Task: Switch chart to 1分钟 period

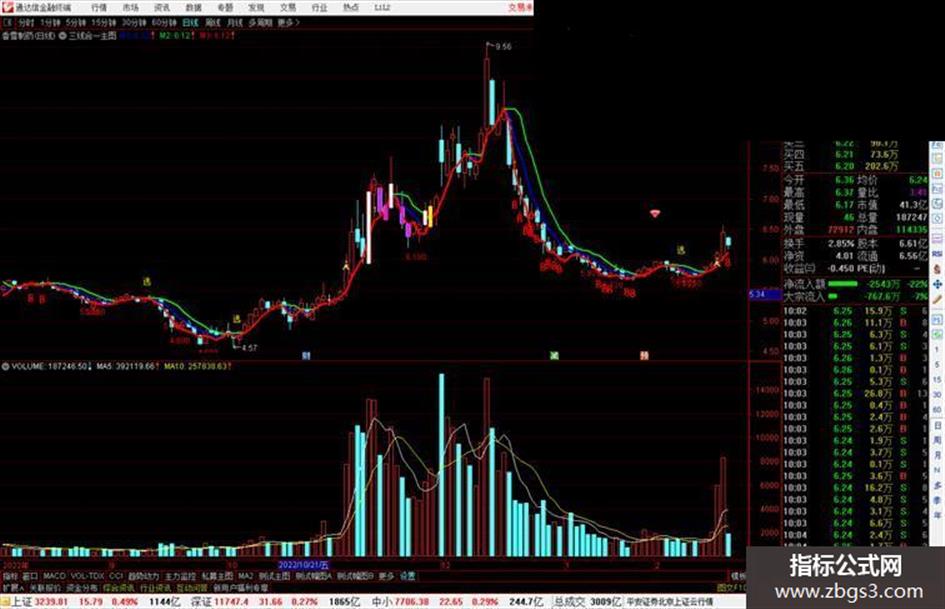Action: click(50, 23)
